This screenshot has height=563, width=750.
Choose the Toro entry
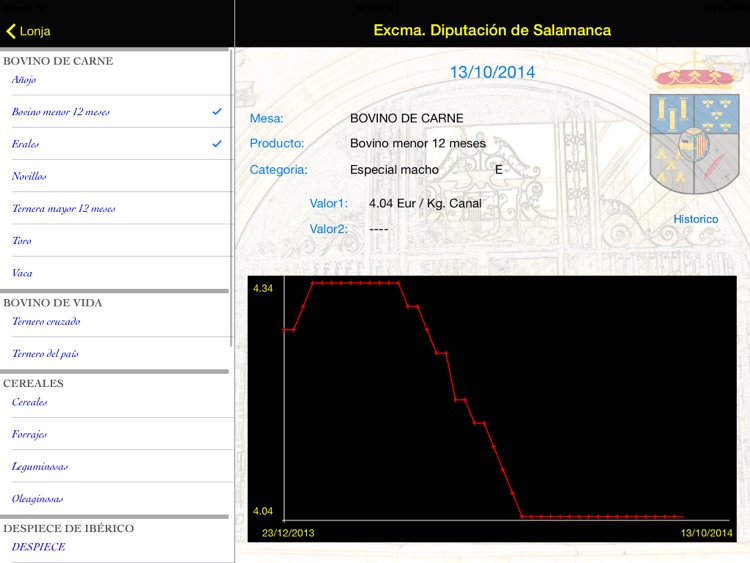pos(117,241)
